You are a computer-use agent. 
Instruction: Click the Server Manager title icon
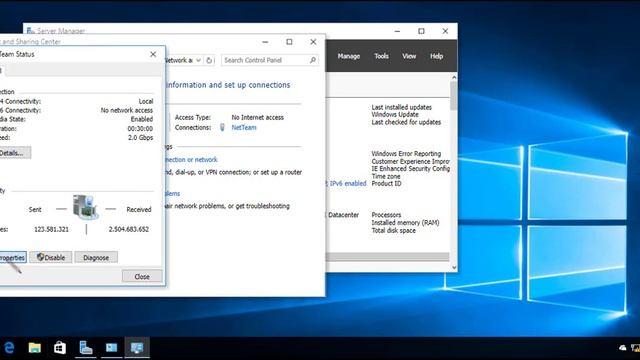click(30, 31)
